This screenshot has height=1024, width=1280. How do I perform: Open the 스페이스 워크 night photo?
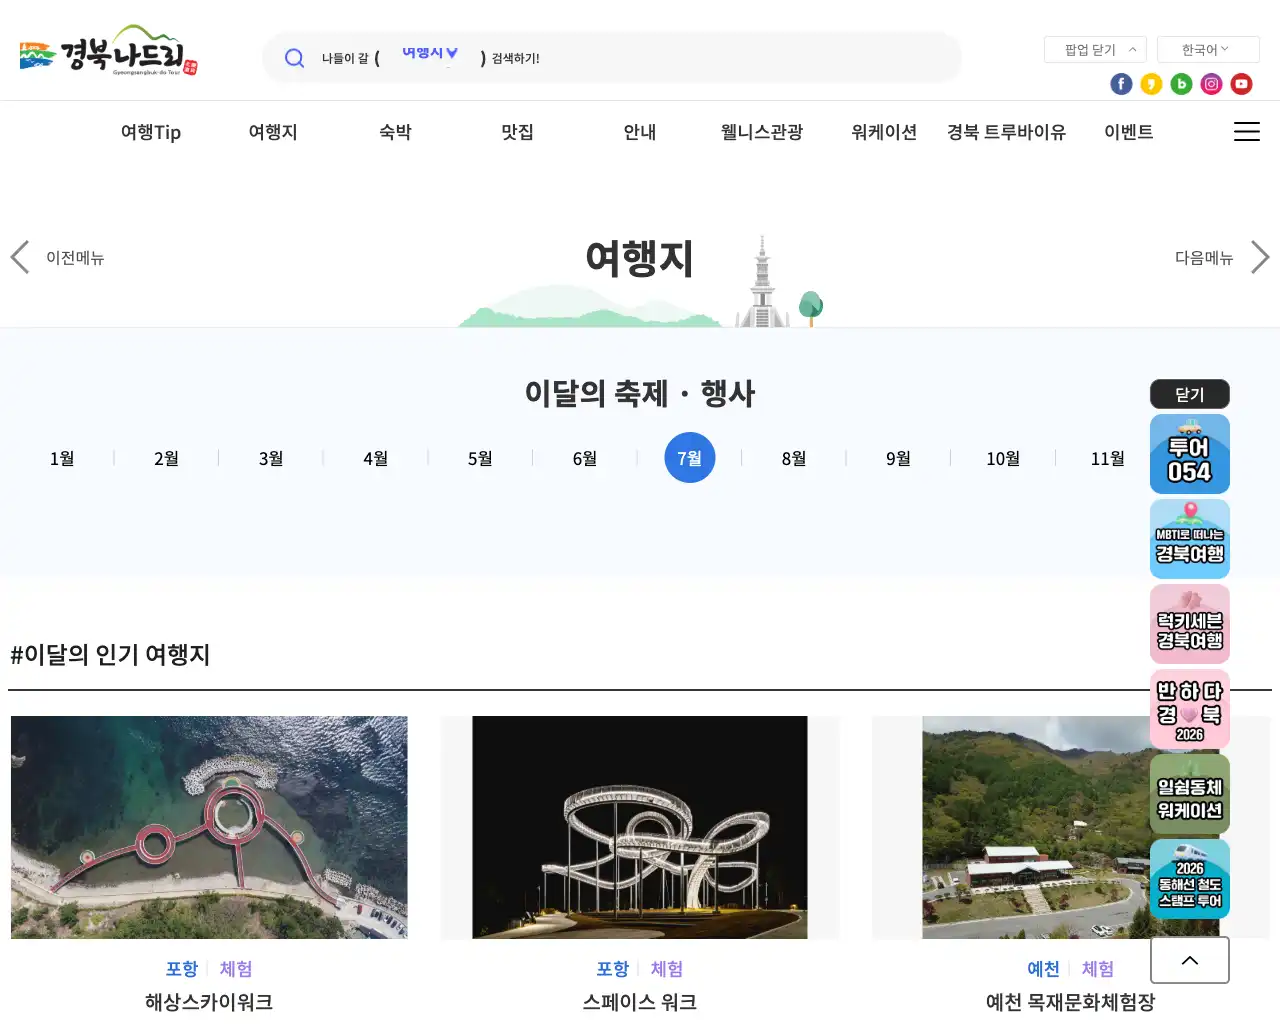click(640, 827)
